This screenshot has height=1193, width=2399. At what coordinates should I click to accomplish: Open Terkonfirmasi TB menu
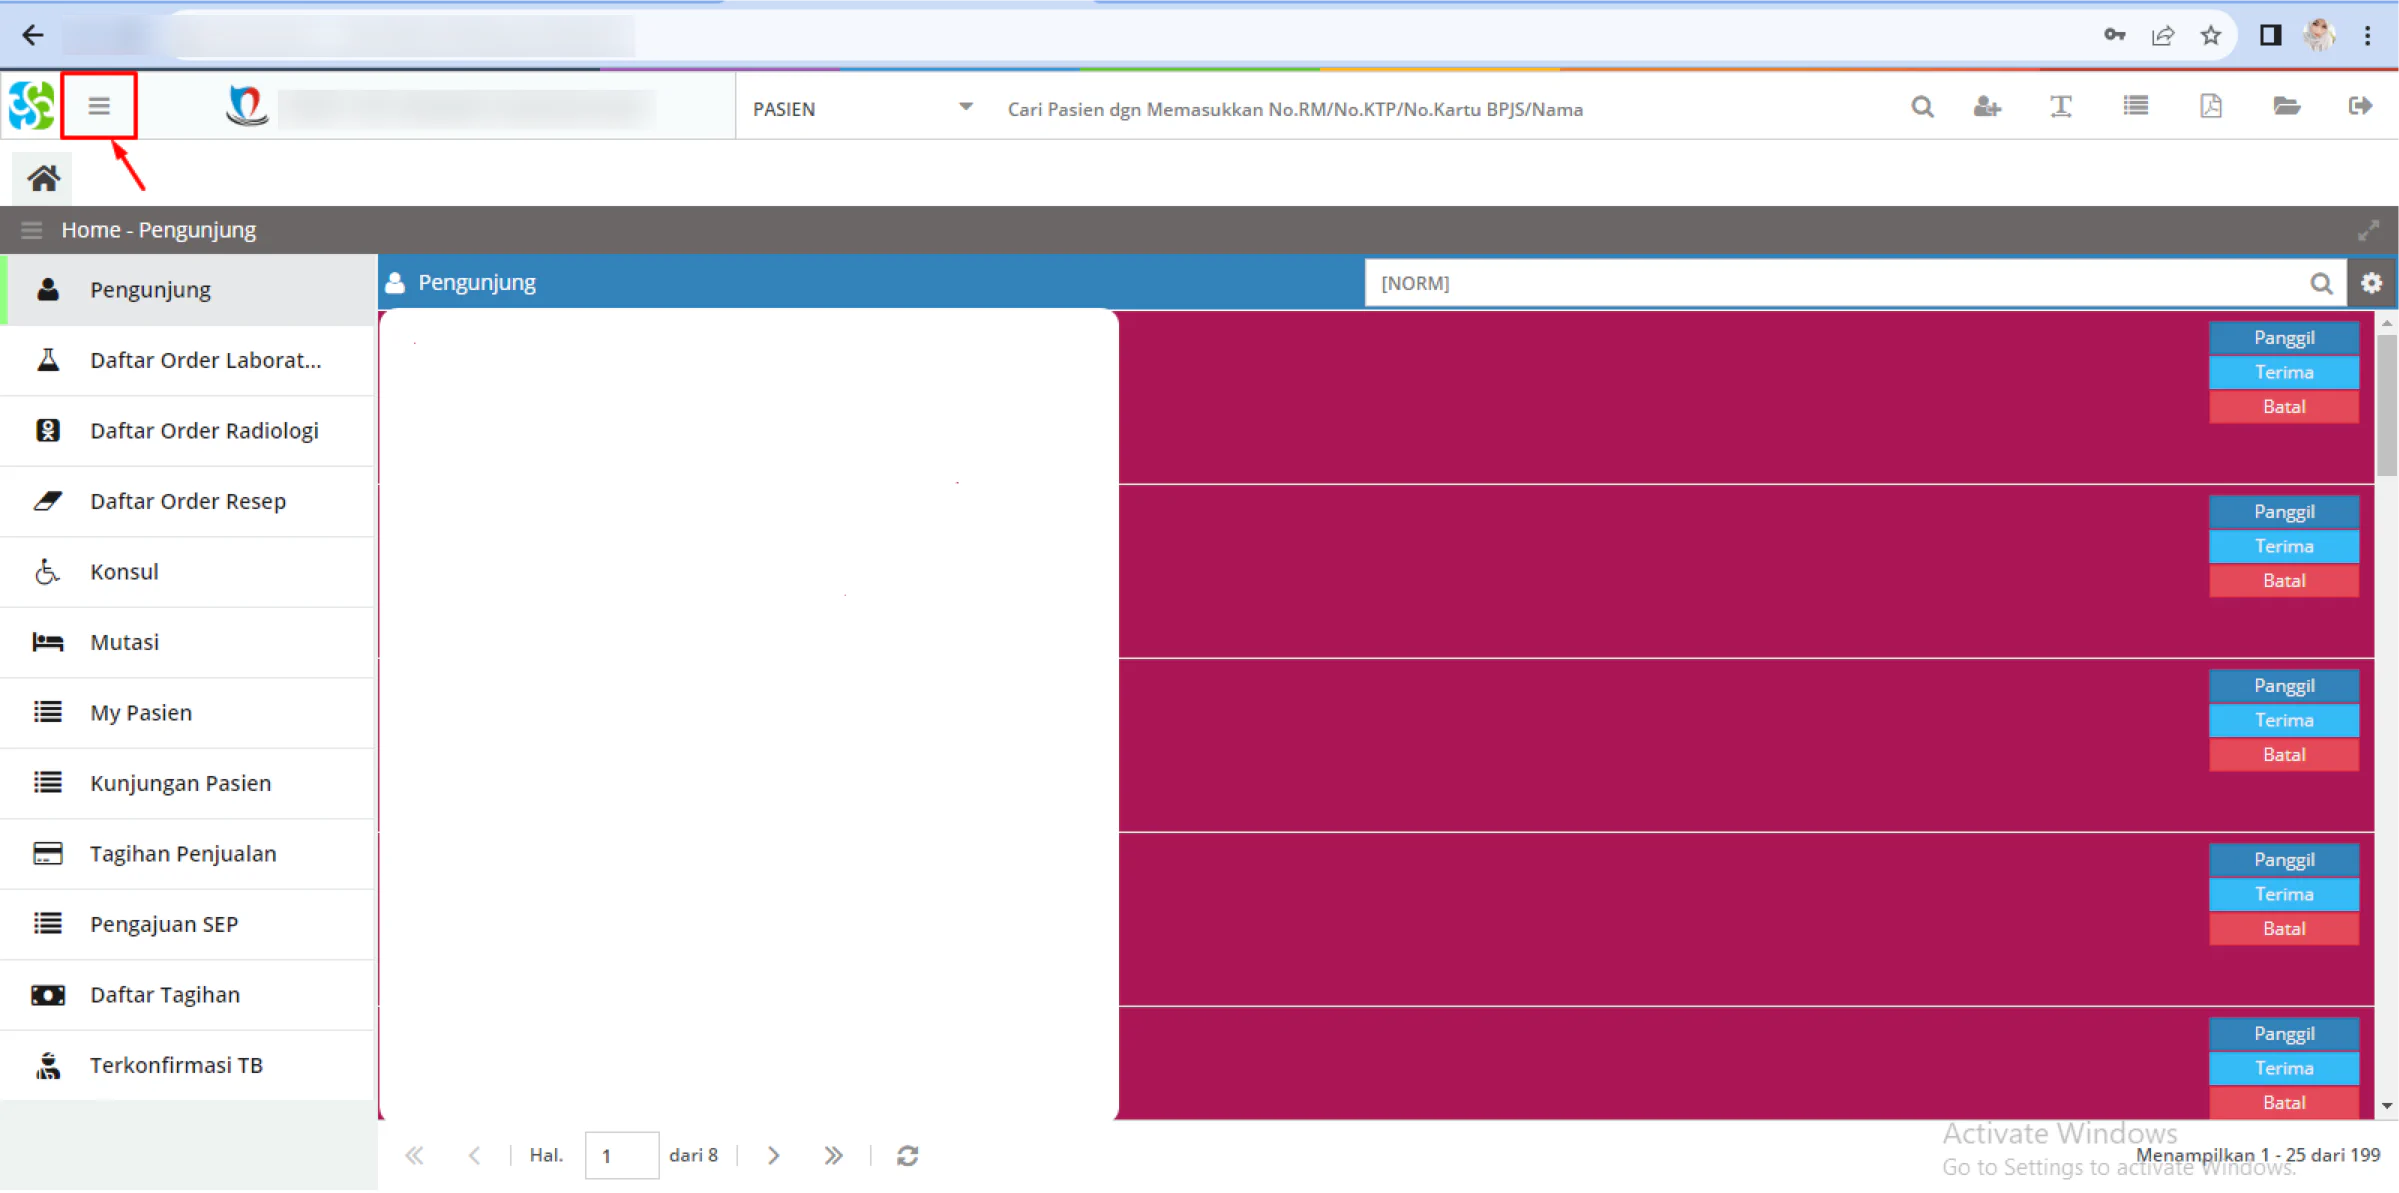click(188, 1065)
